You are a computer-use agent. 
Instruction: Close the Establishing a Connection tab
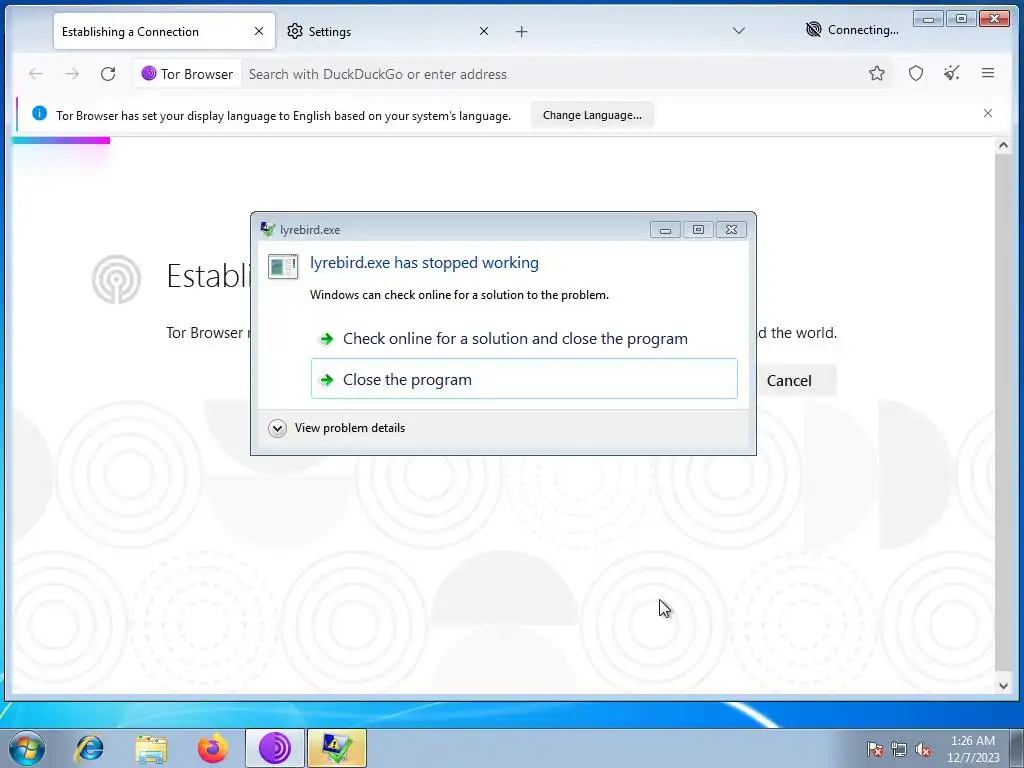point(259,31)
